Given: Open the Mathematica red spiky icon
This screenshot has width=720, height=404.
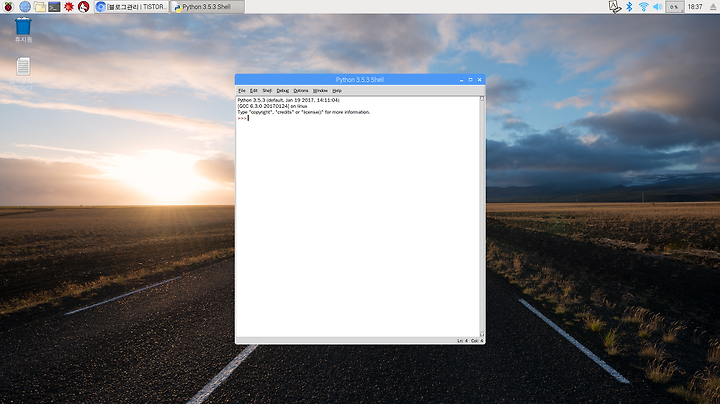Looking at the screenshot, I should [x=69, y=6].
